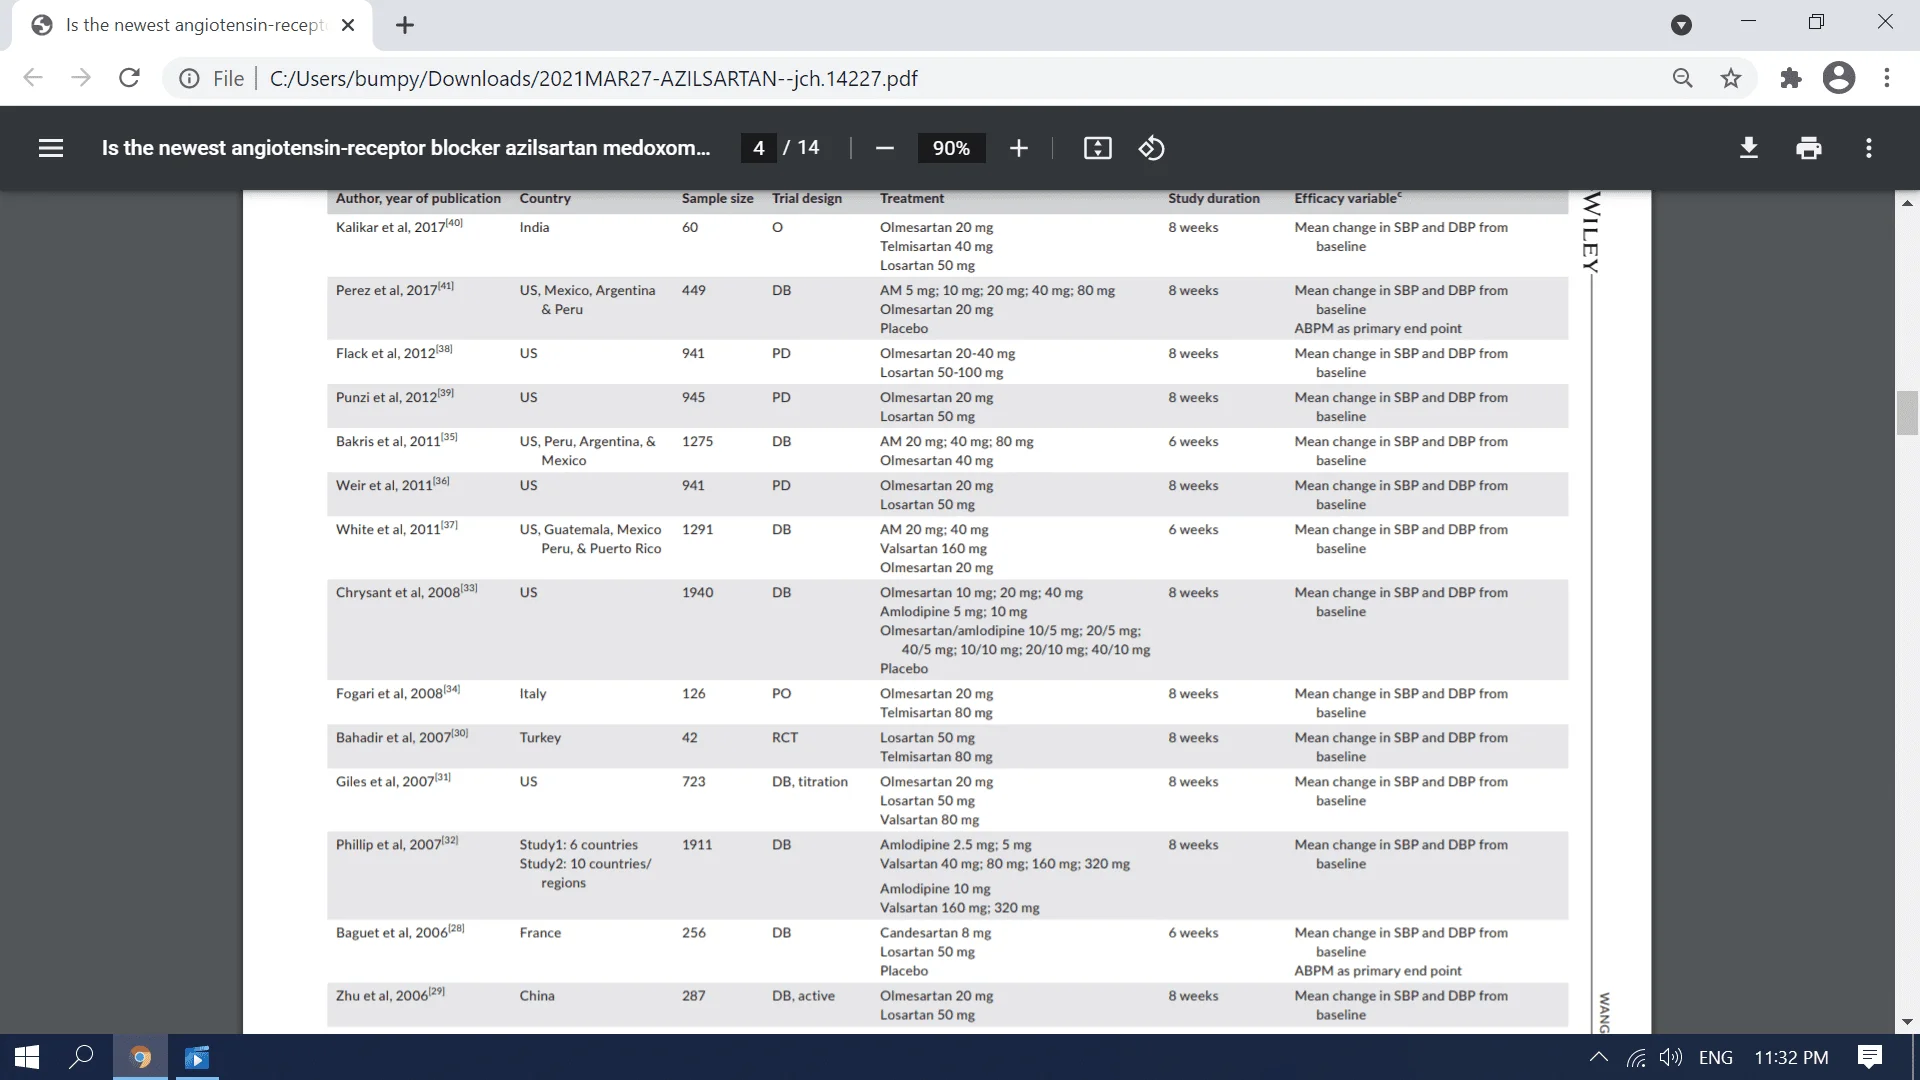Click the page number field showing 4
Screen dimensions: 1920x1080
(758, 148)
